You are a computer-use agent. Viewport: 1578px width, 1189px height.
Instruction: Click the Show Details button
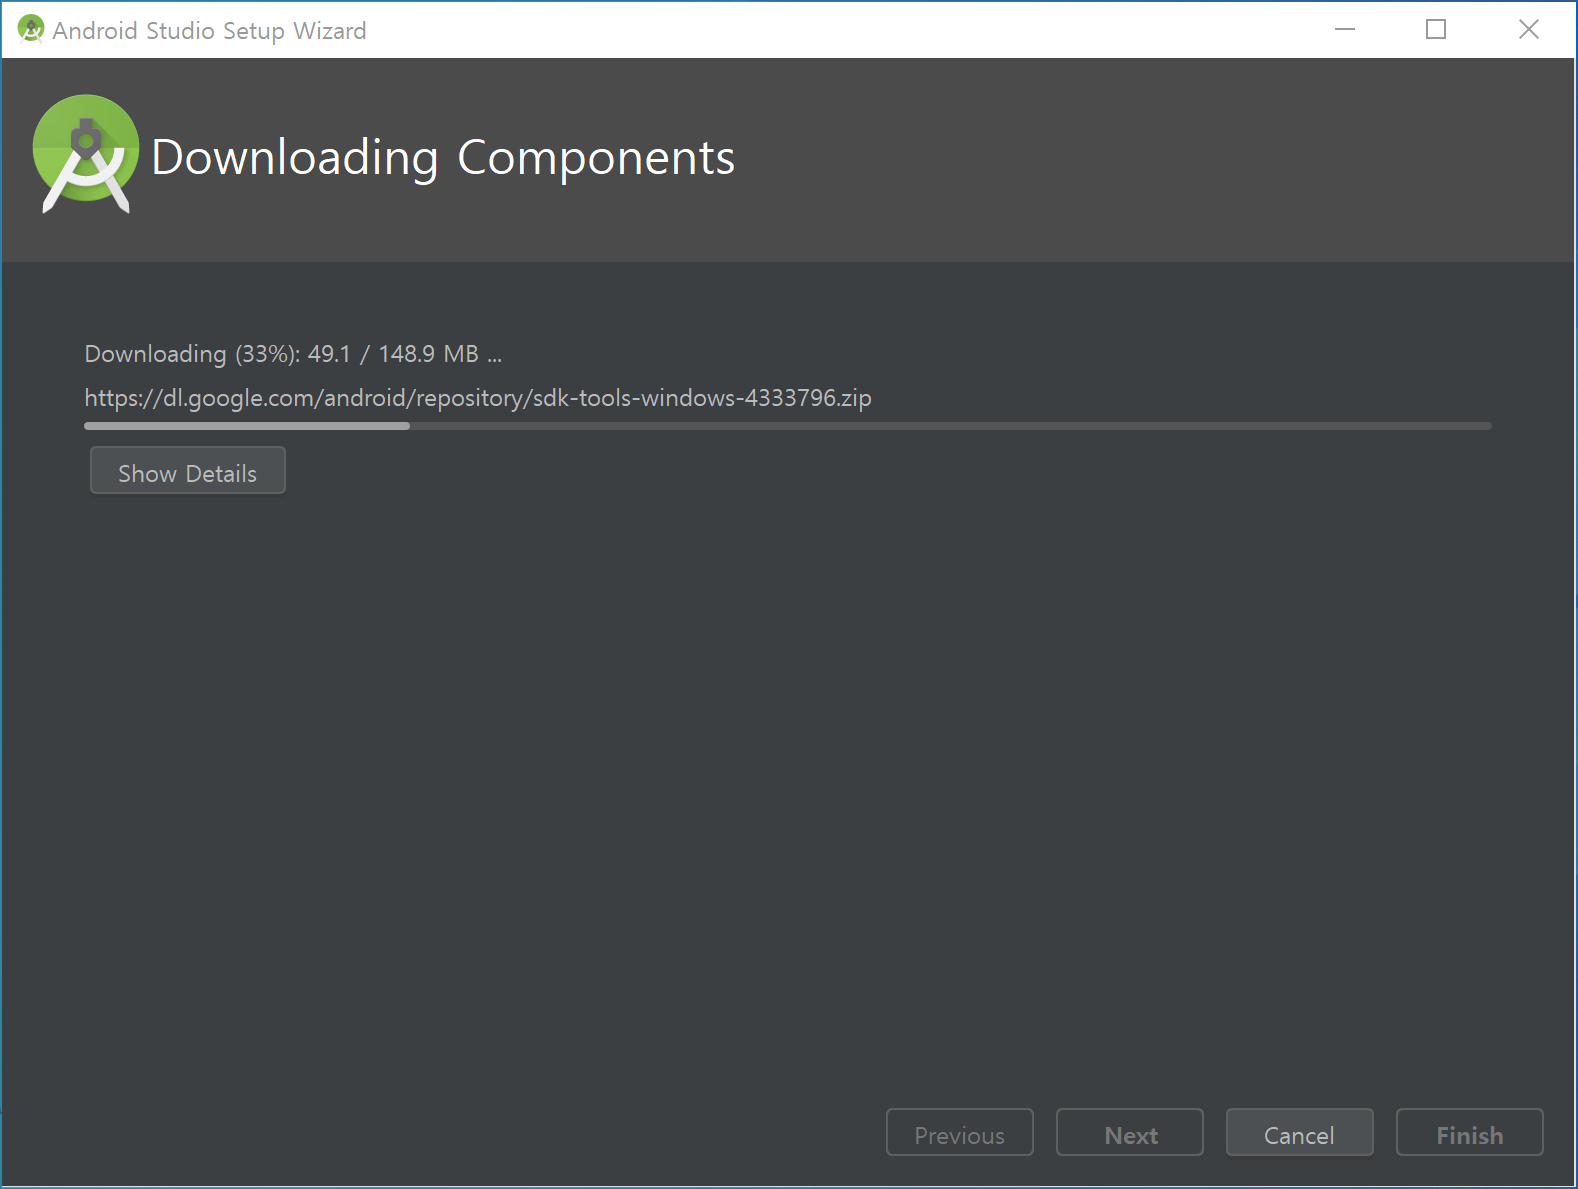point(188,470)
